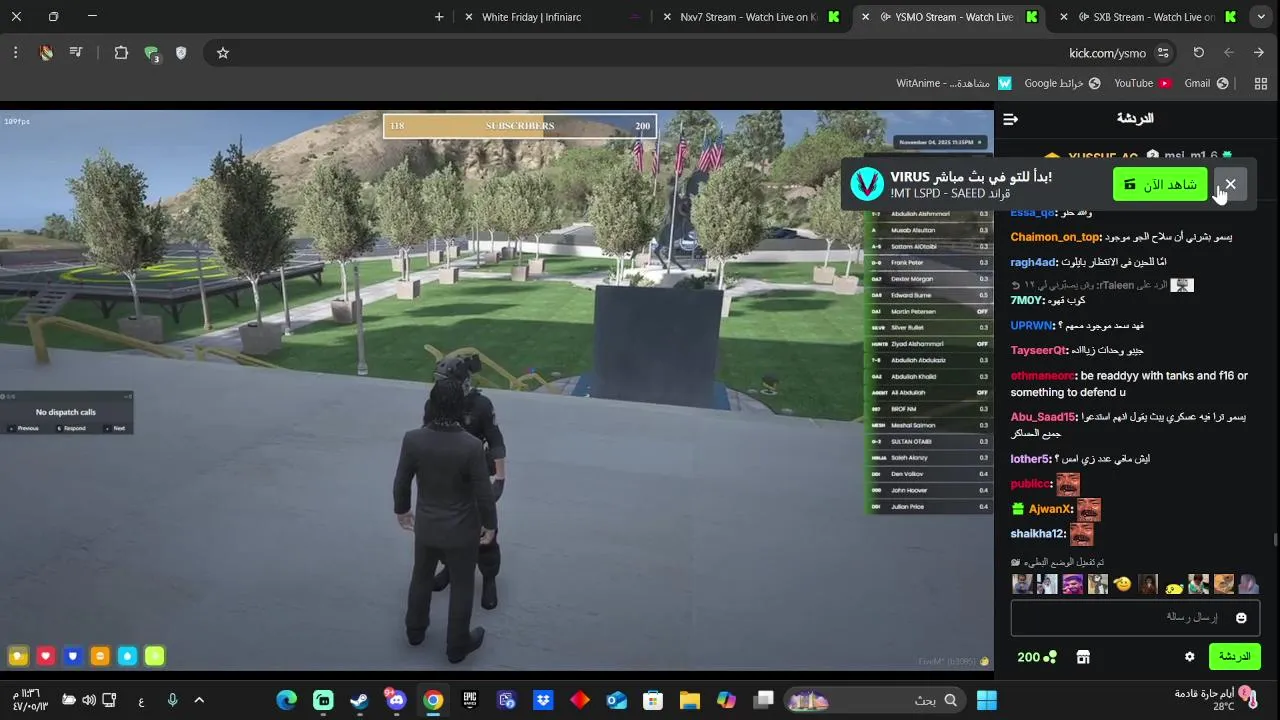
Task: Click lother5 username in chat
Action: [1030, 459]
